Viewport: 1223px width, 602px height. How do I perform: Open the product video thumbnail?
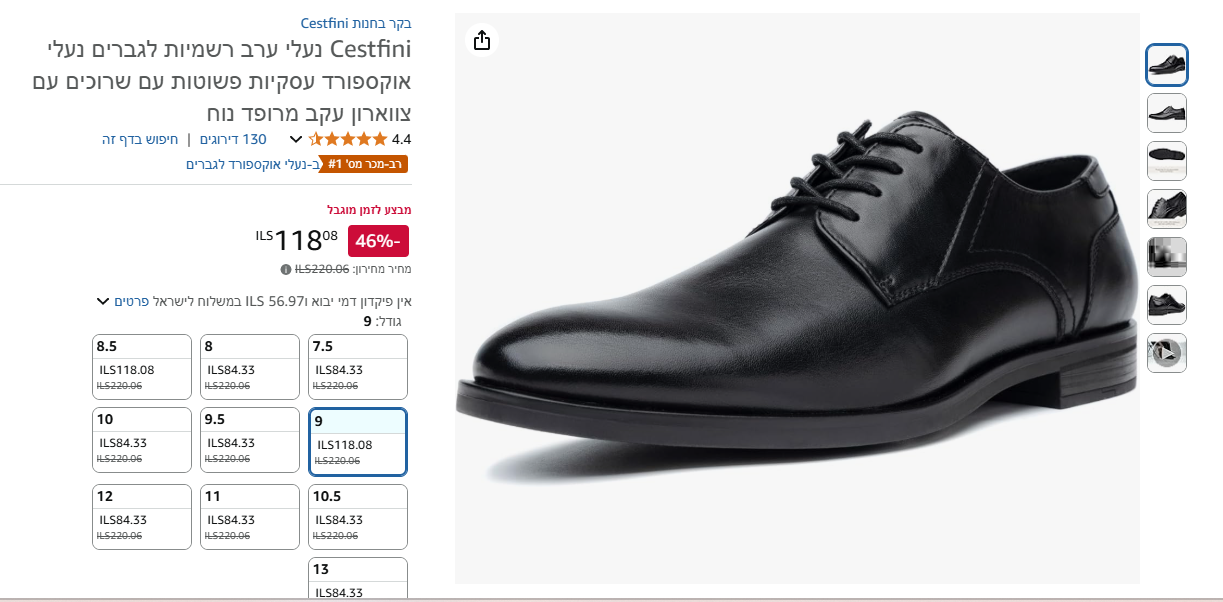pos(1166,353)
